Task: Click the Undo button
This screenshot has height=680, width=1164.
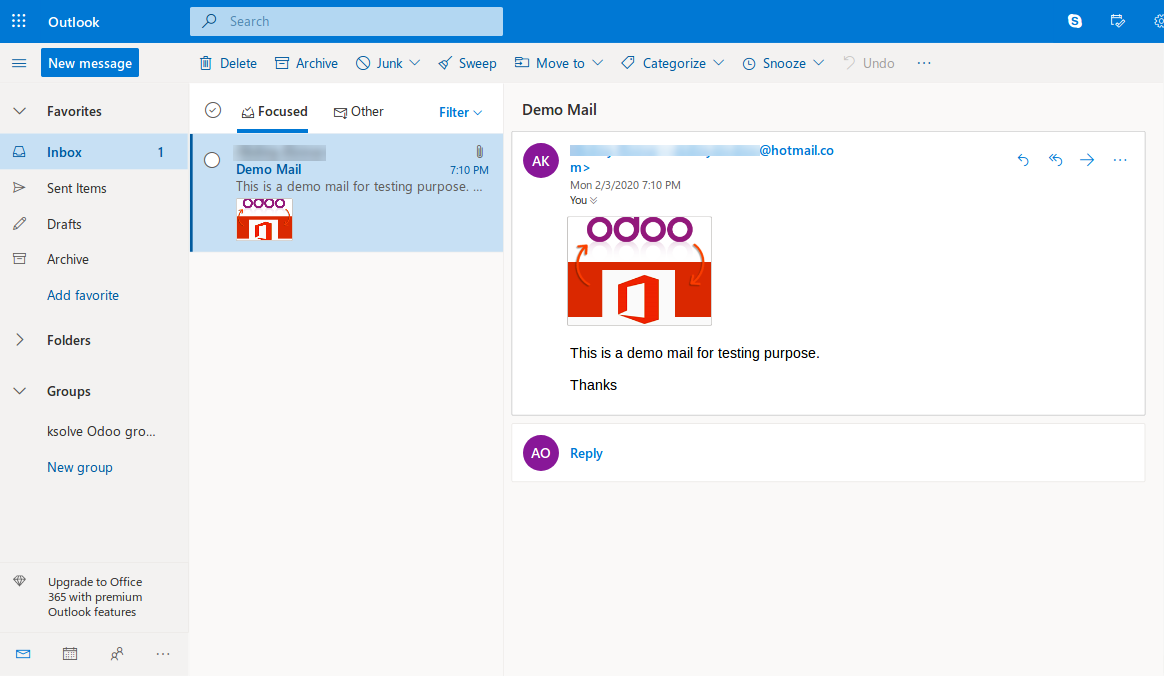Action: (x=869, y=63)
